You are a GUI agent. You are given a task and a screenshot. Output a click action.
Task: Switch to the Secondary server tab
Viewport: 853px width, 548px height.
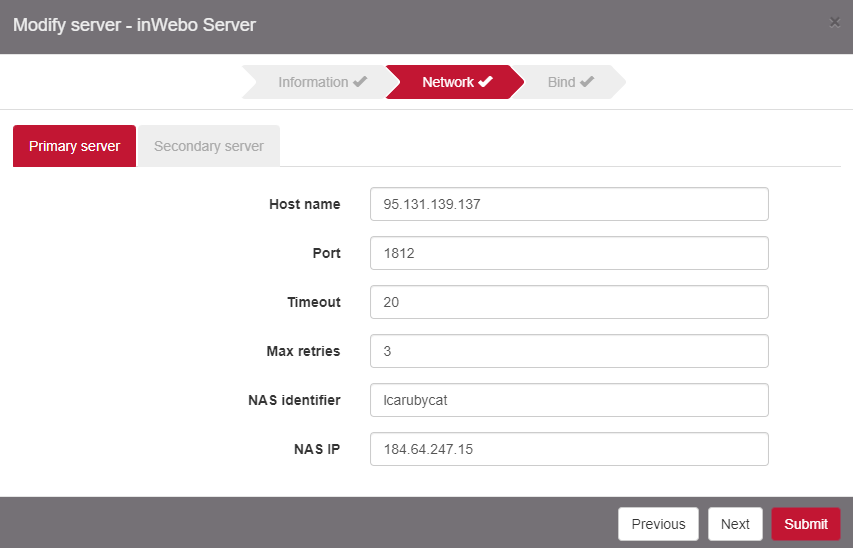[x=209, y=146]
